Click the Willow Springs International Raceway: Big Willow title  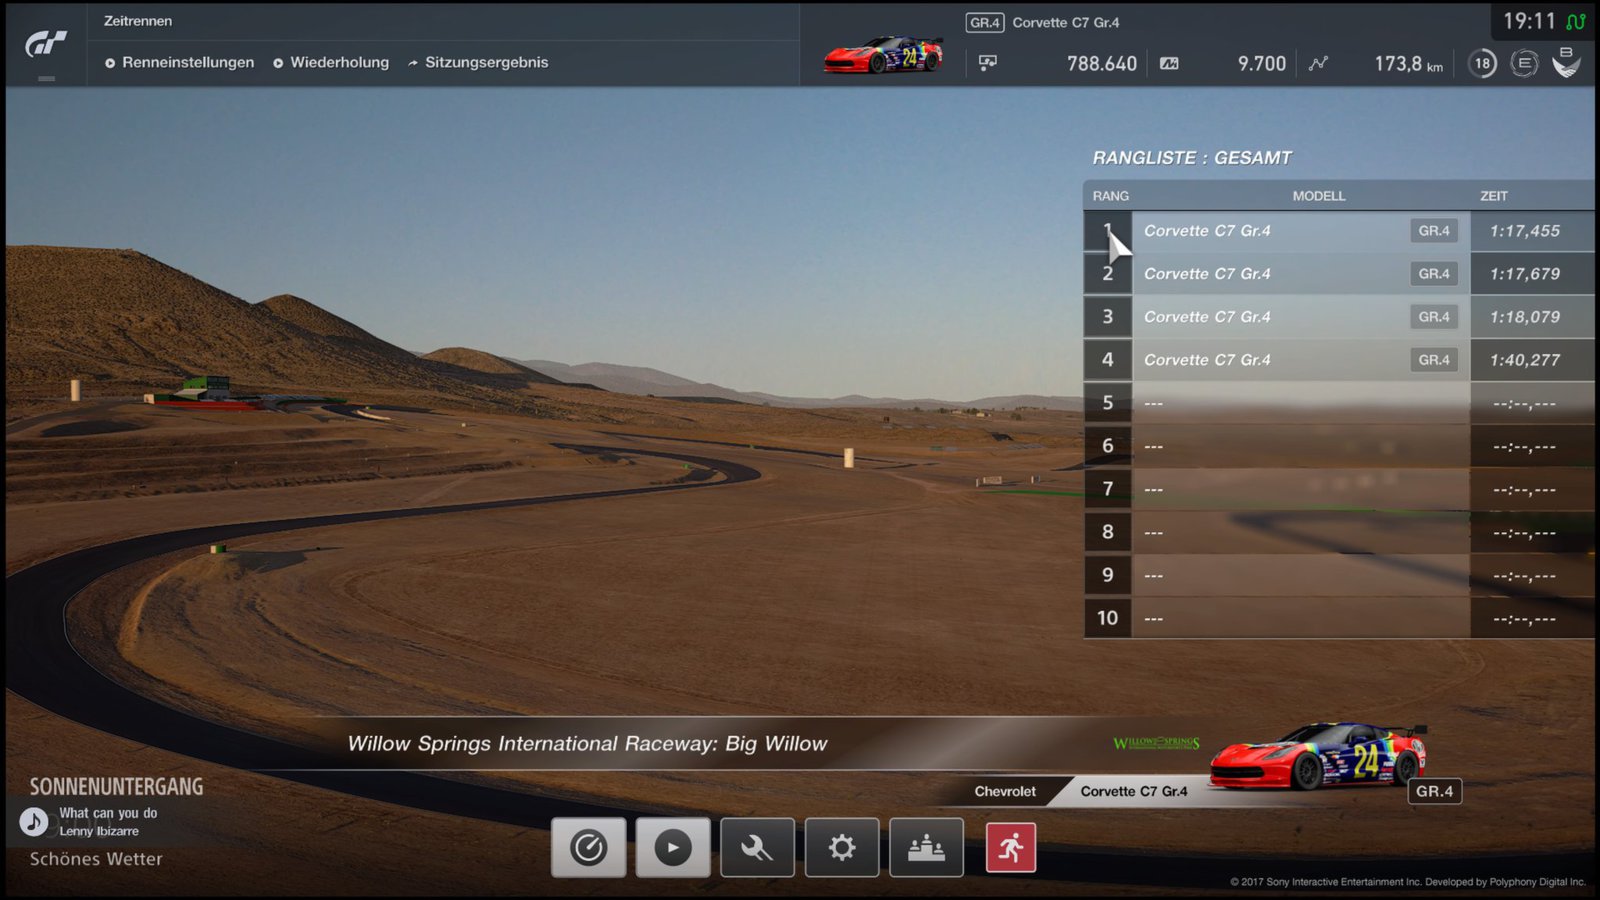587,744
